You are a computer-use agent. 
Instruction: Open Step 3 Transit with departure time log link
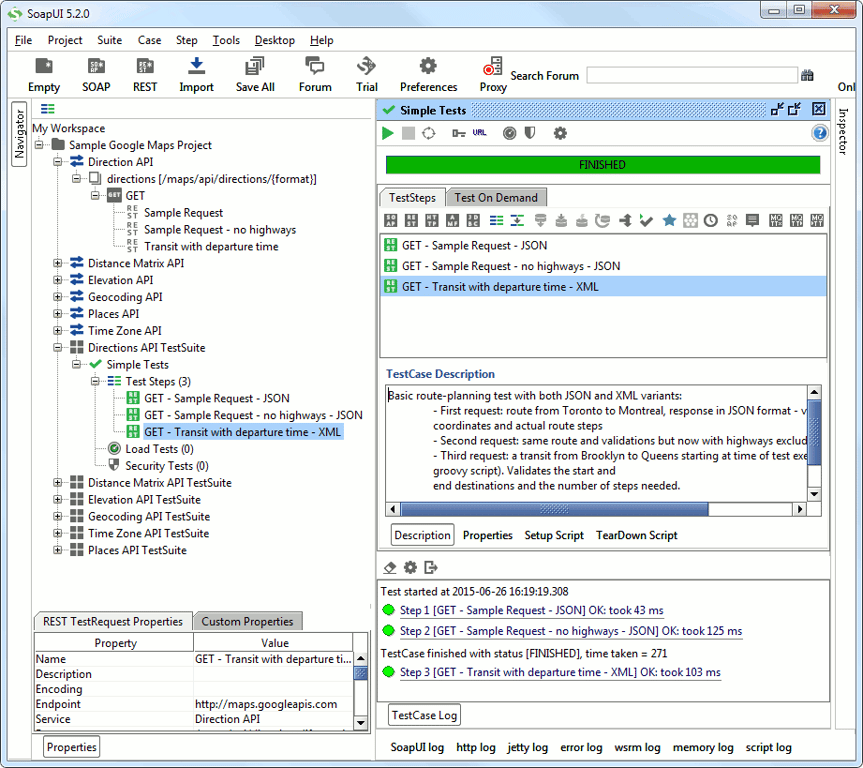pyautogui.click(x=560, y=672)
